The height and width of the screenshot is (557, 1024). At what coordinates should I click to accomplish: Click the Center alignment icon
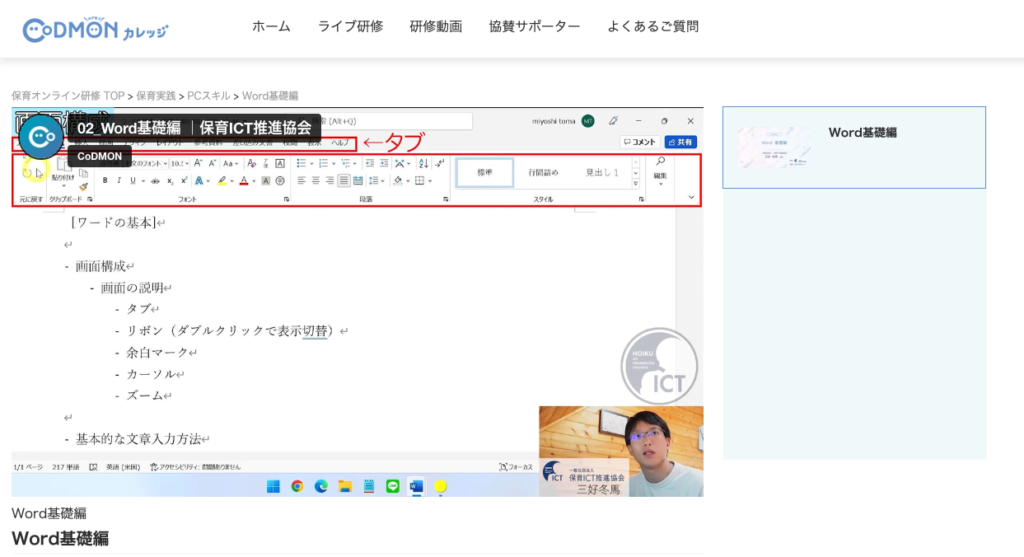click(x=315, y=181)
